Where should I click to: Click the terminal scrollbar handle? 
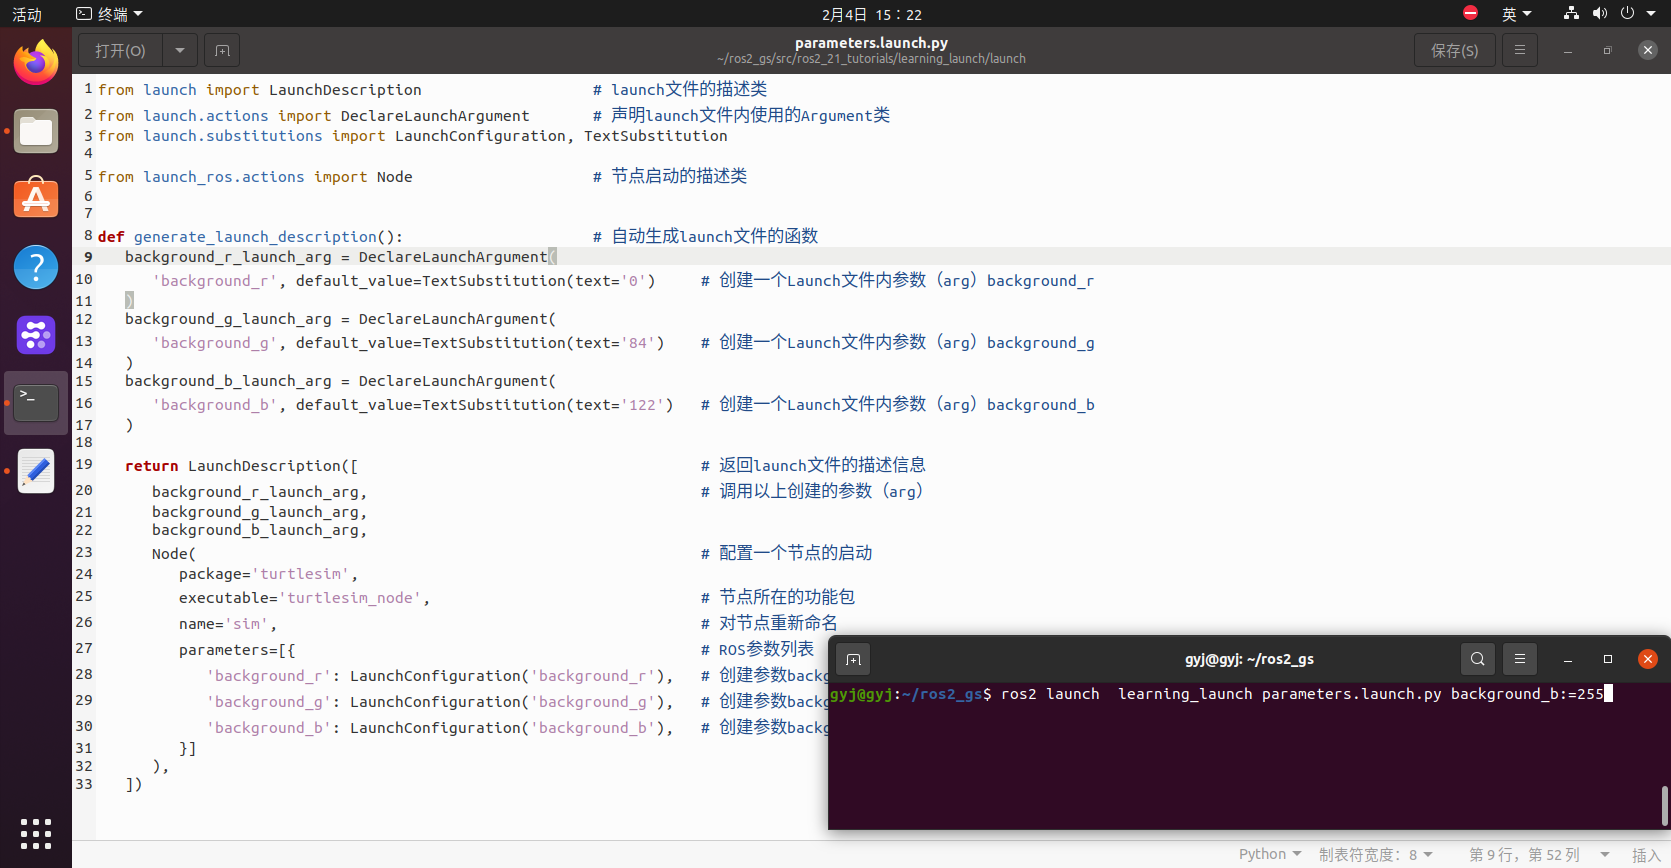1664,805
